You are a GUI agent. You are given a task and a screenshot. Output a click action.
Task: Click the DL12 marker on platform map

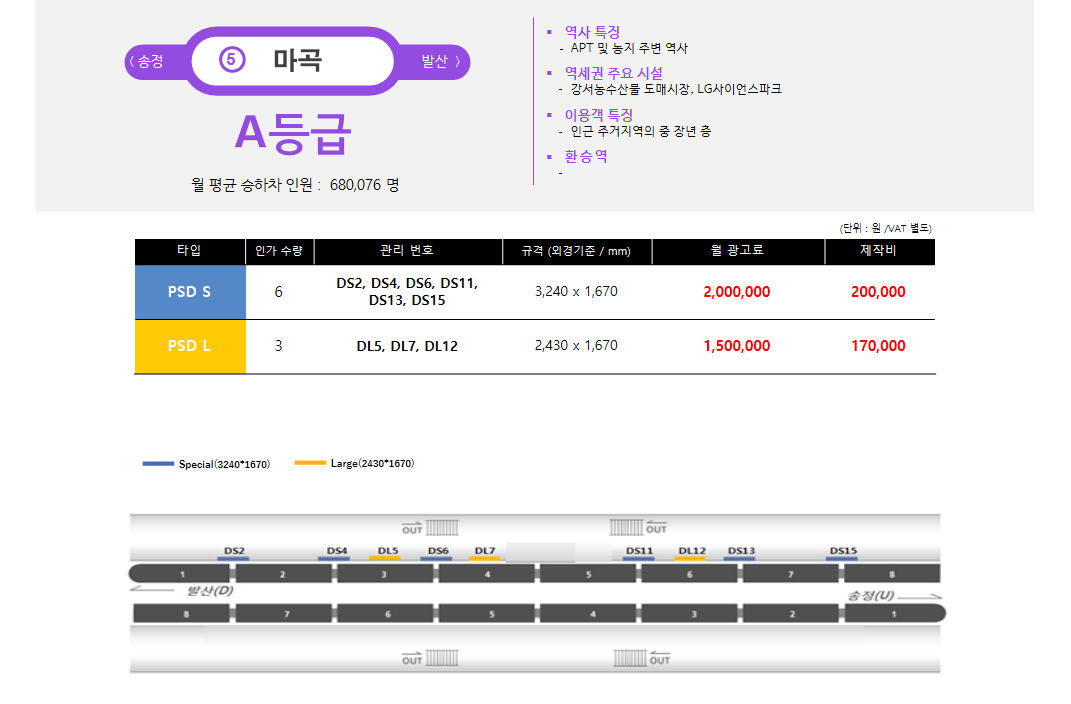(691, 553)
